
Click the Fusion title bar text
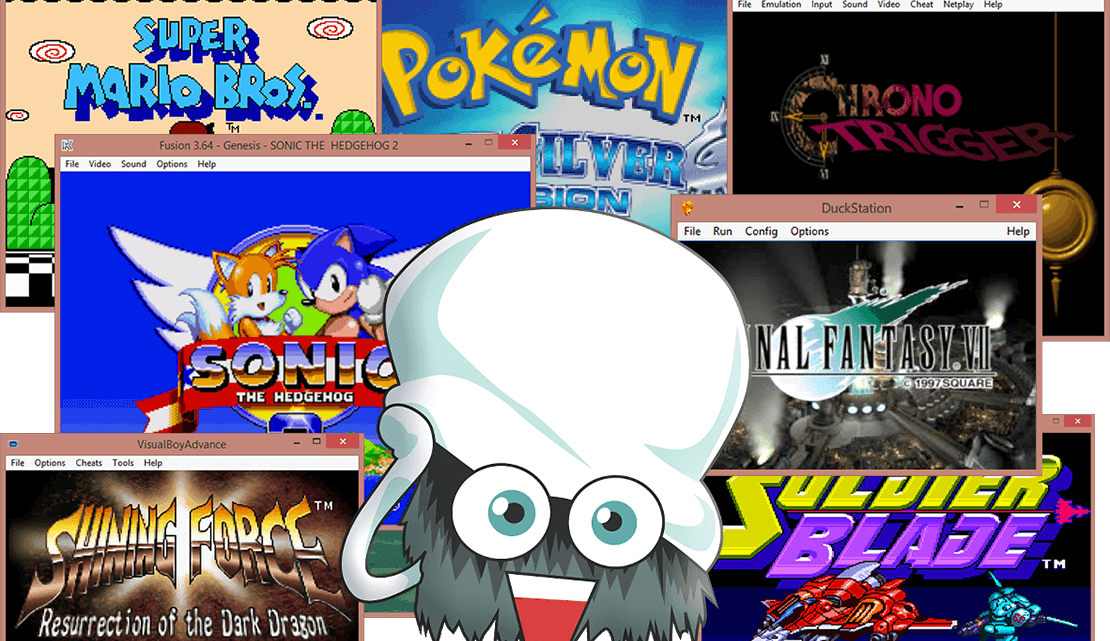278,145
